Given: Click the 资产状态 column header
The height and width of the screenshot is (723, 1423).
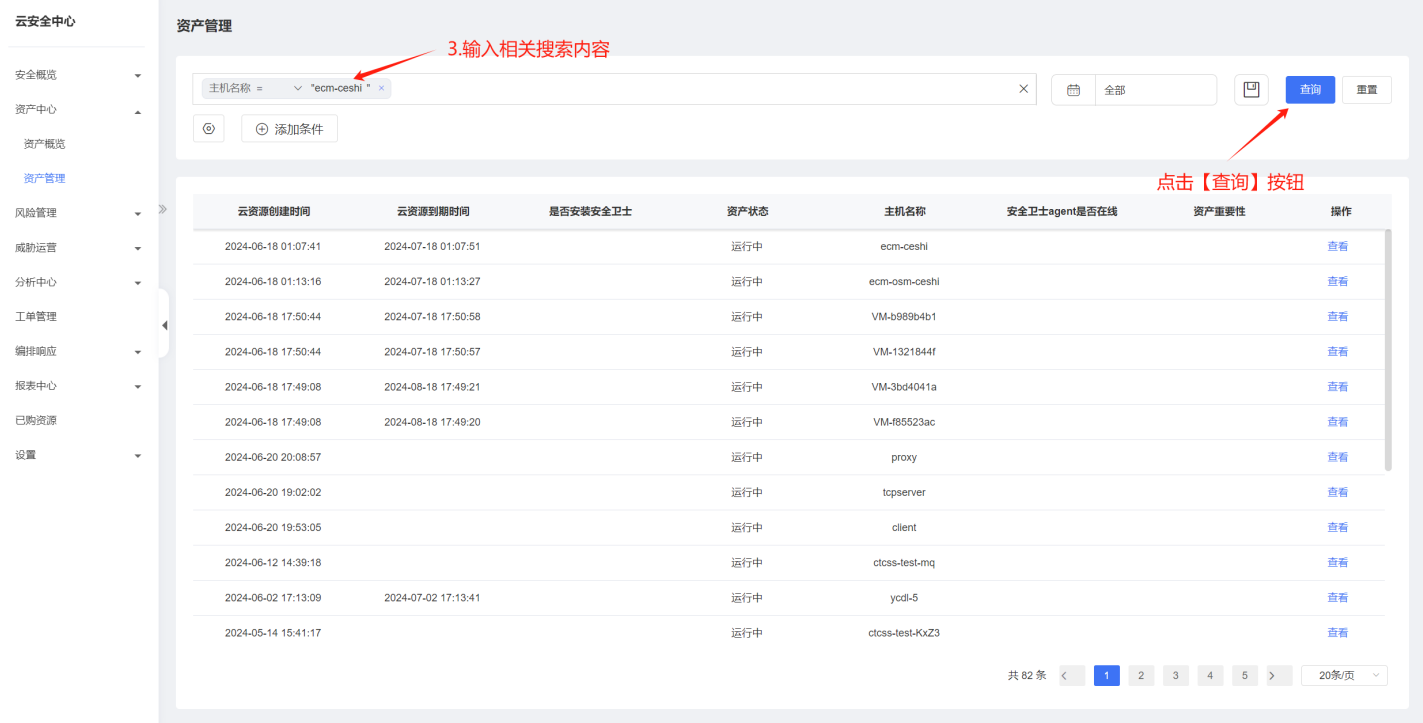Looking at the screenshot, I should pos(747,211).
